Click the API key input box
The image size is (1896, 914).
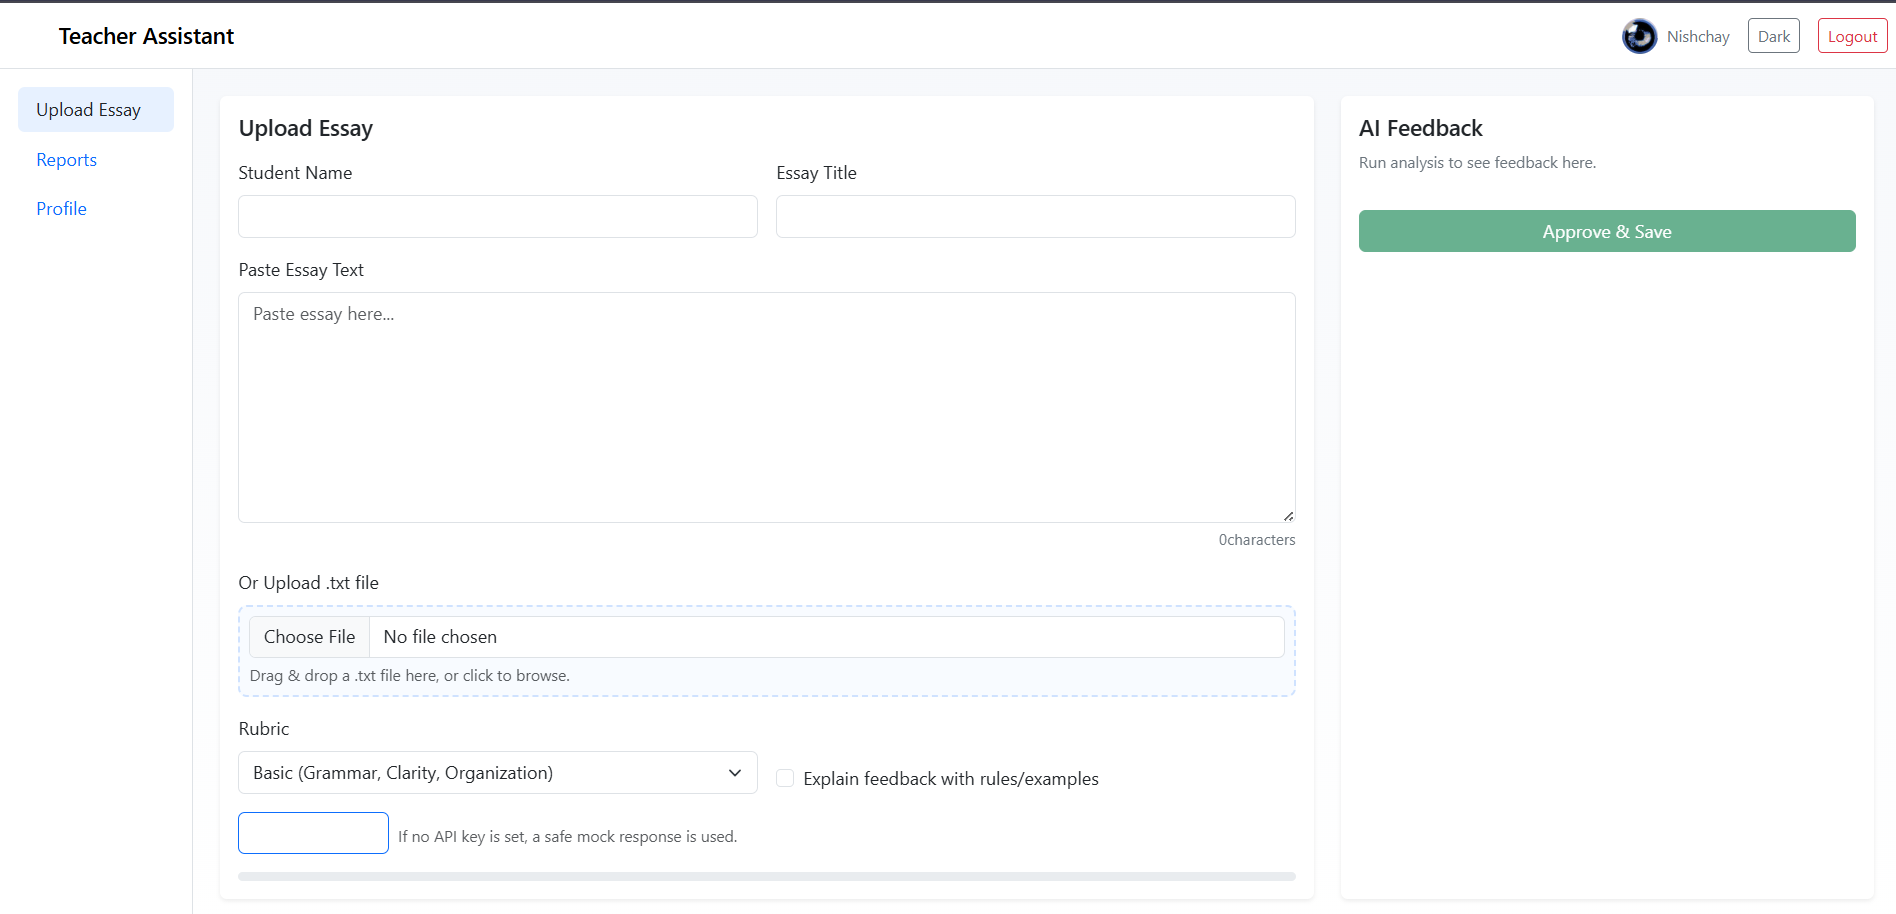[x=313, y=832]
